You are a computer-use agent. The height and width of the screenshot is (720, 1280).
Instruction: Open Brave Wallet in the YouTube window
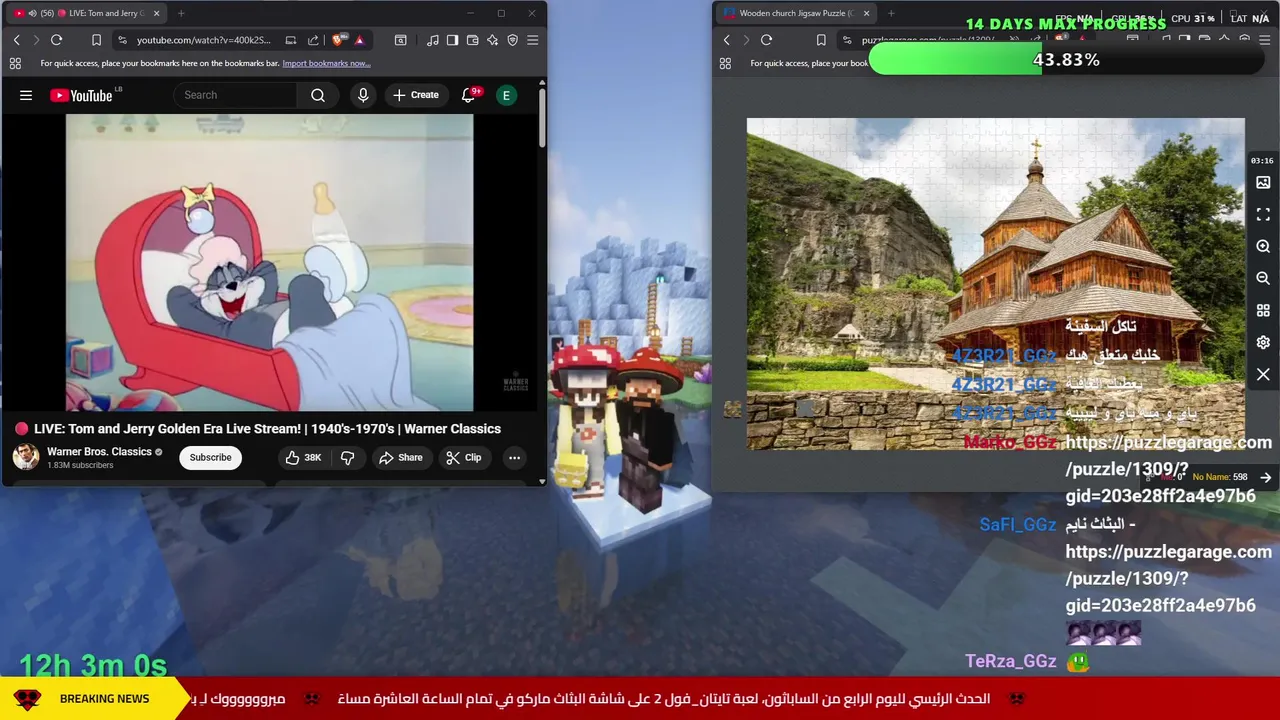(472, 40)
